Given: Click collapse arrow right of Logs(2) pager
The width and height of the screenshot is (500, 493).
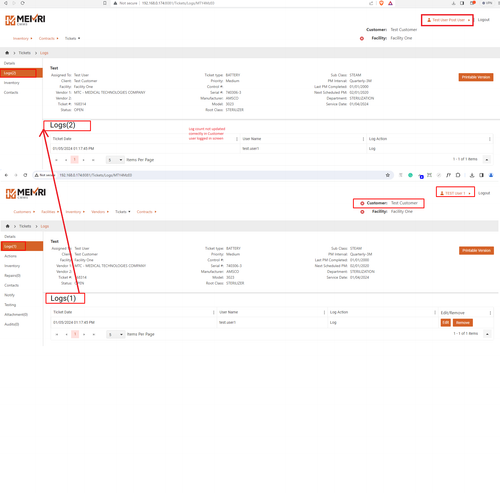Looking at the screenshot, I should click(487, 160).
